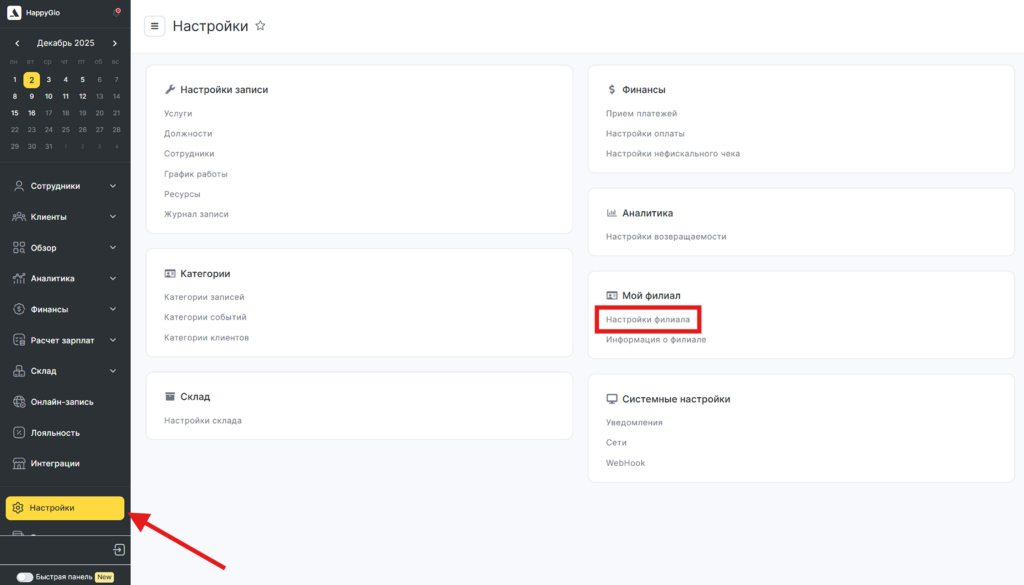This screenshot has height=585, width=1024.
Task: Click the notification pin icon near HappyGio
Action: coord(116,13)
